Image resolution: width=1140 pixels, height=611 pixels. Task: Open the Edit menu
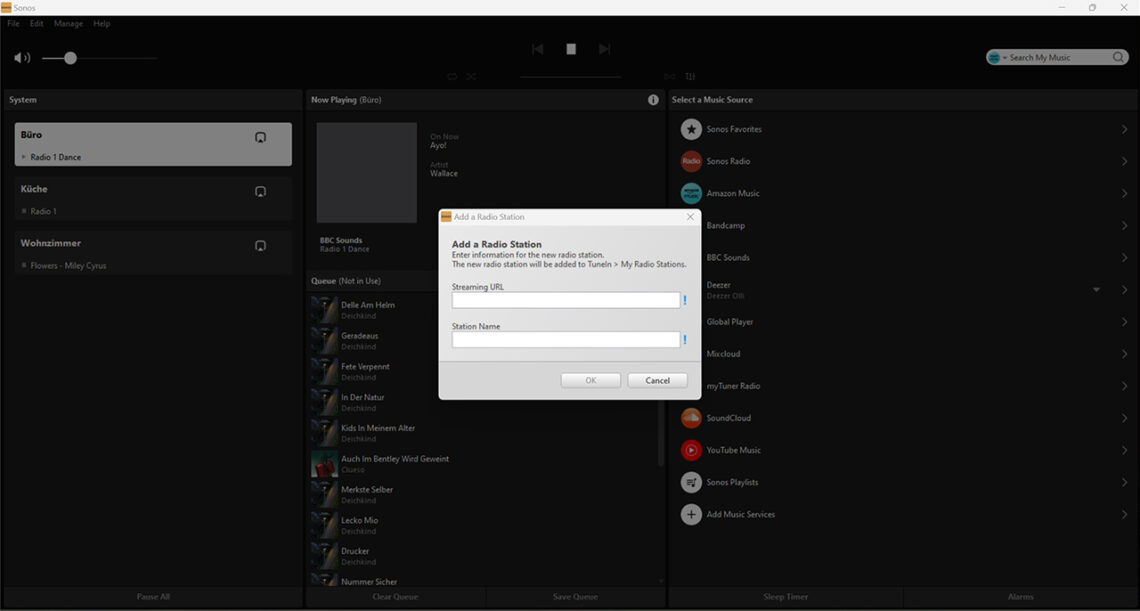(x=36, y=23)
